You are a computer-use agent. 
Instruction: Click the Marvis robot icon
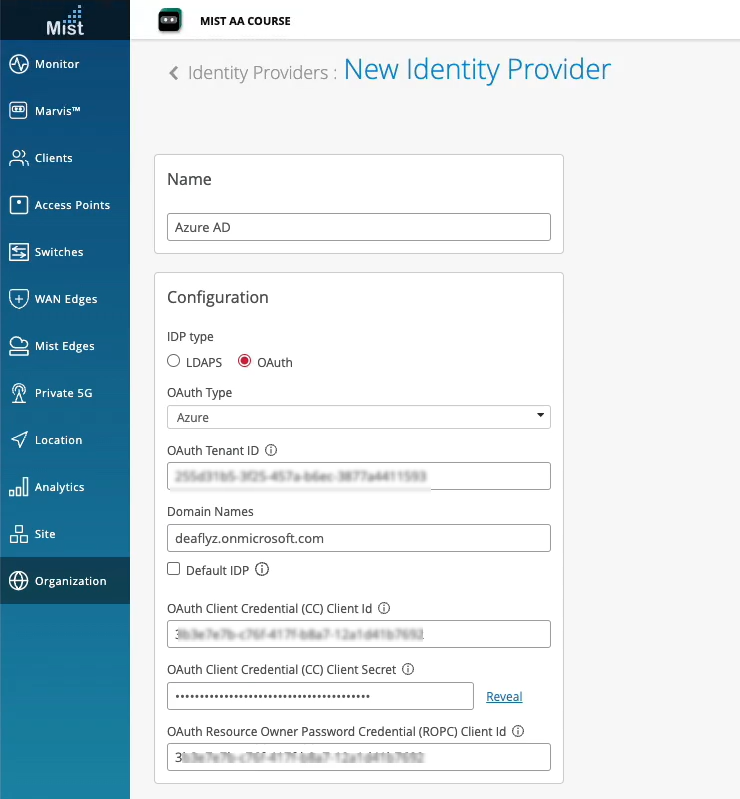coord(19,111)
